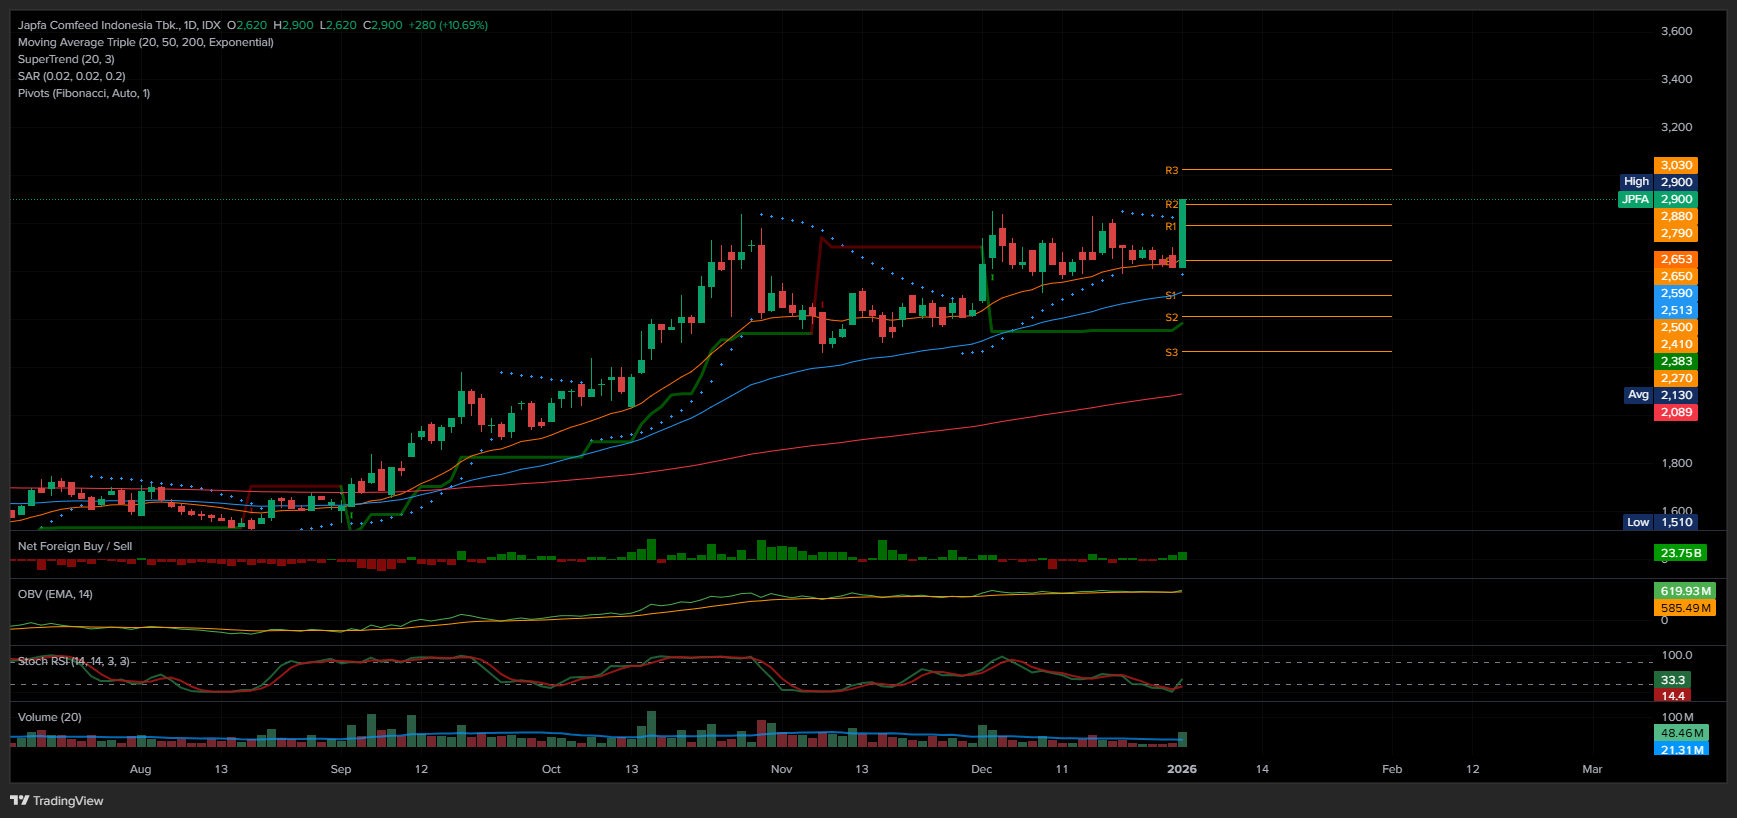Click the 48.46M volume value tag
Image resolution: width=1737 pixels, height=818 pixels.
click(1681, 733)
